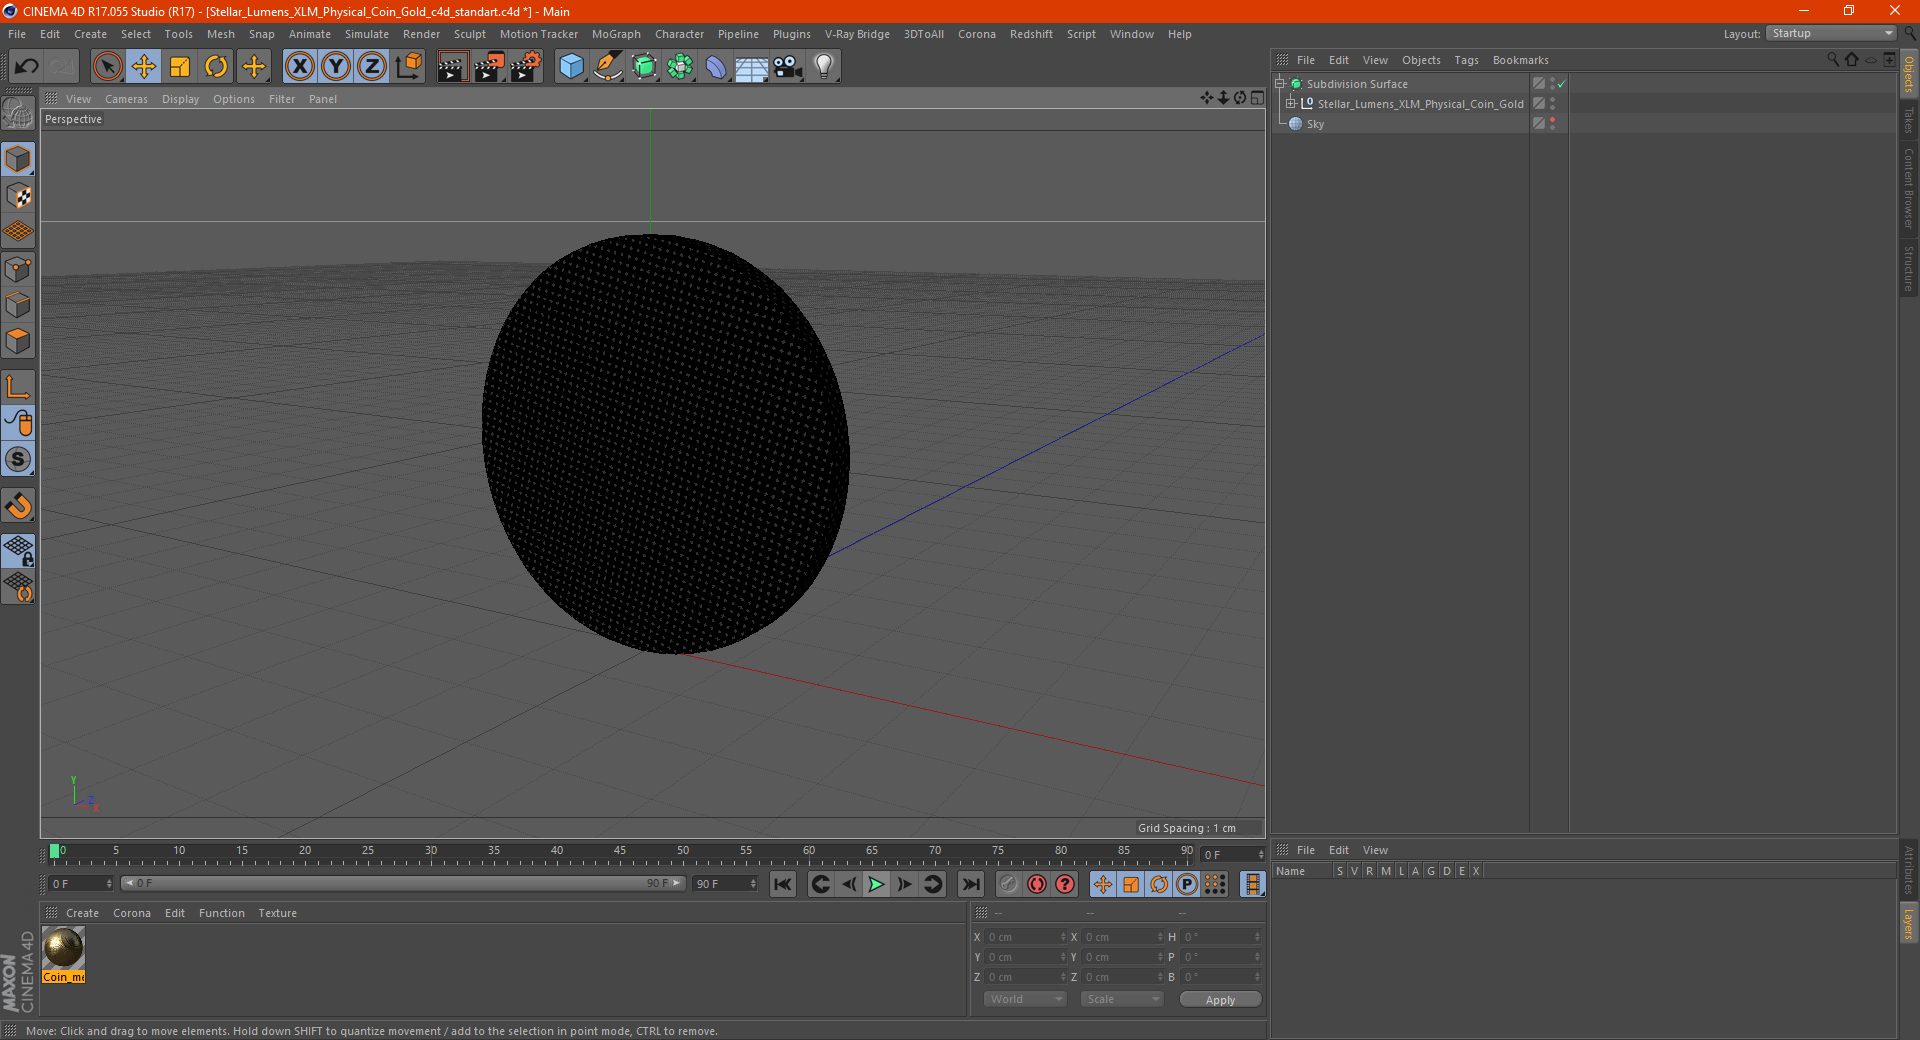Toggle Subdivision Surface enable checkmark

1561,84
